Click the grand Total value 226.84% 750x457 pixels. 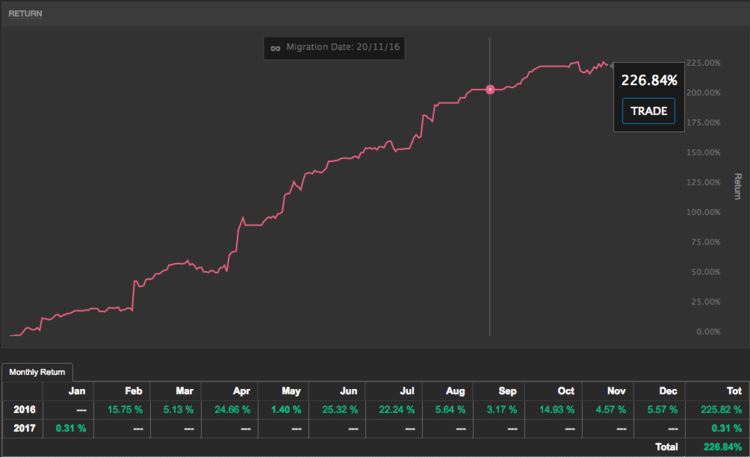pos(722,447)
